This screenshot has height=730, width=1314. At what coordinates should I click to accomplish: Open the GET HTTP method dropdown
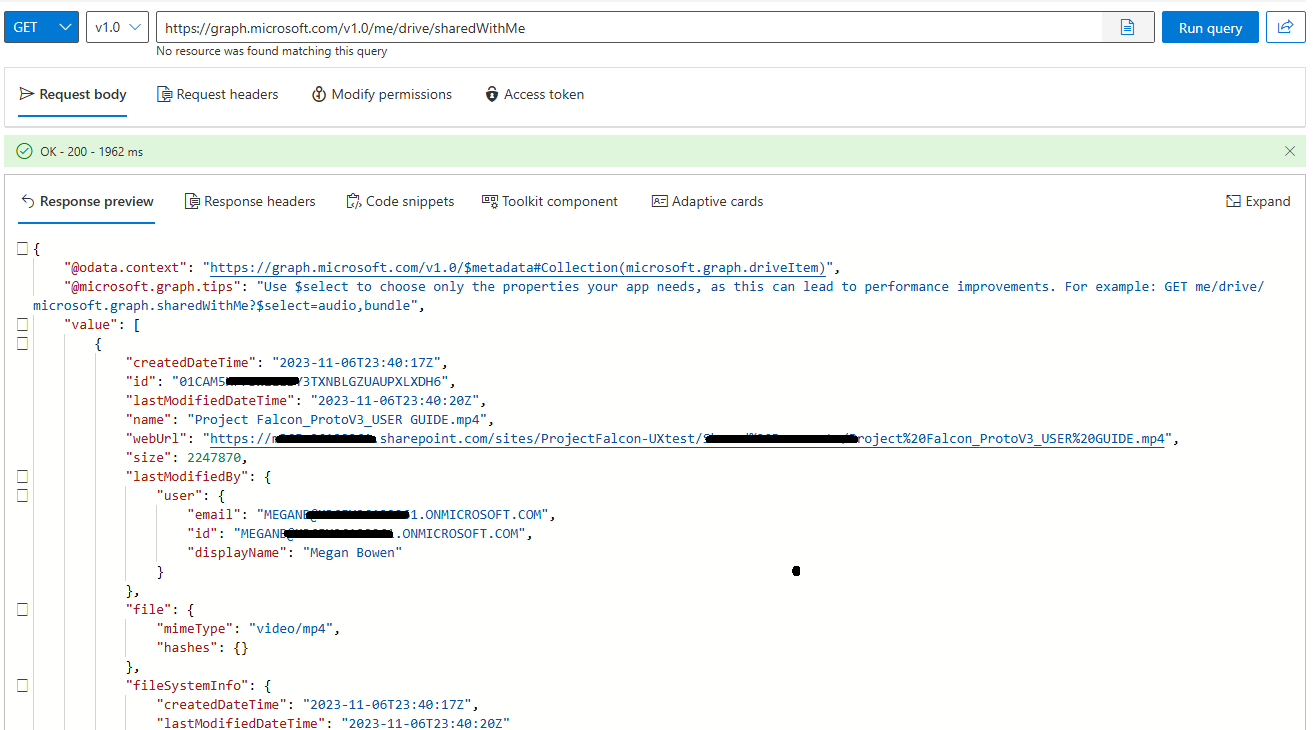pos(41,27)
